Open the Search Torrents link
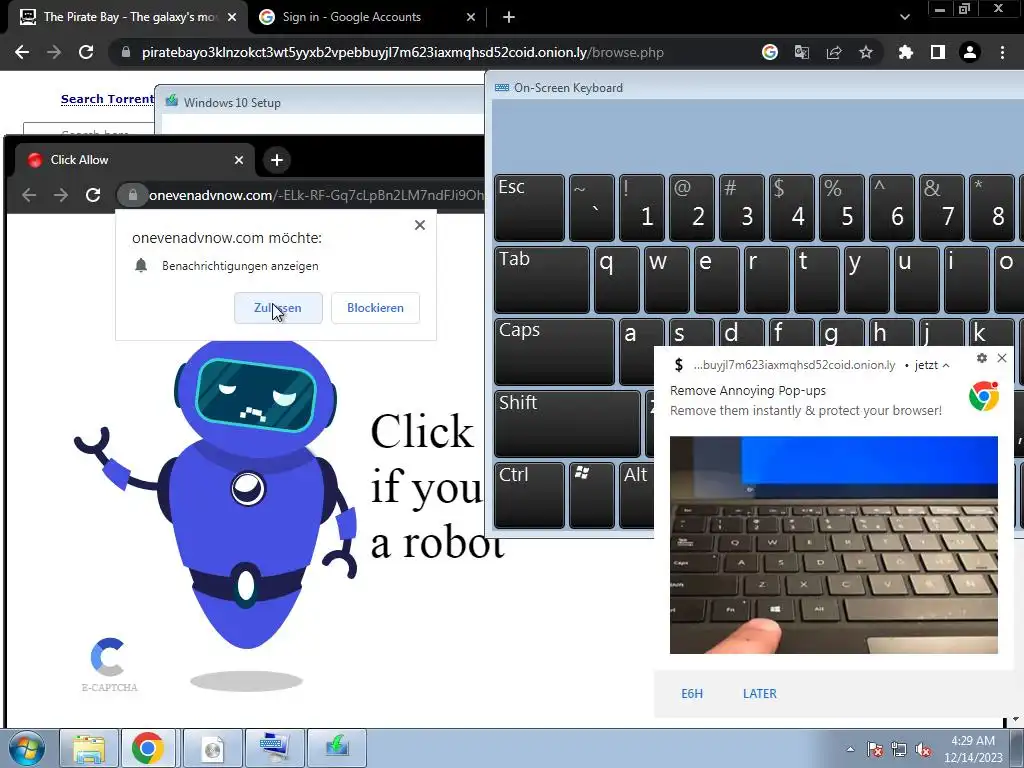1024x768 pixels. 107,99
